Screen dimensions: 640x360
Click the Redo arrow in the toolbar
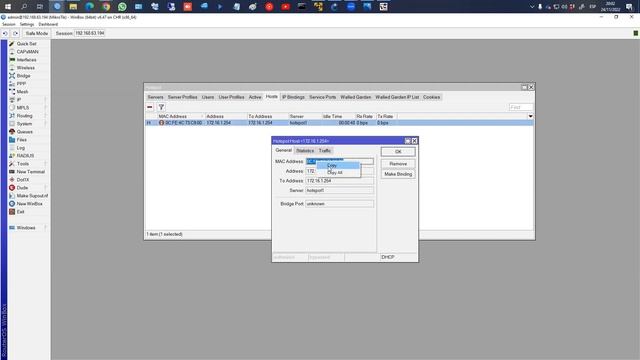(x=15, y=33)
